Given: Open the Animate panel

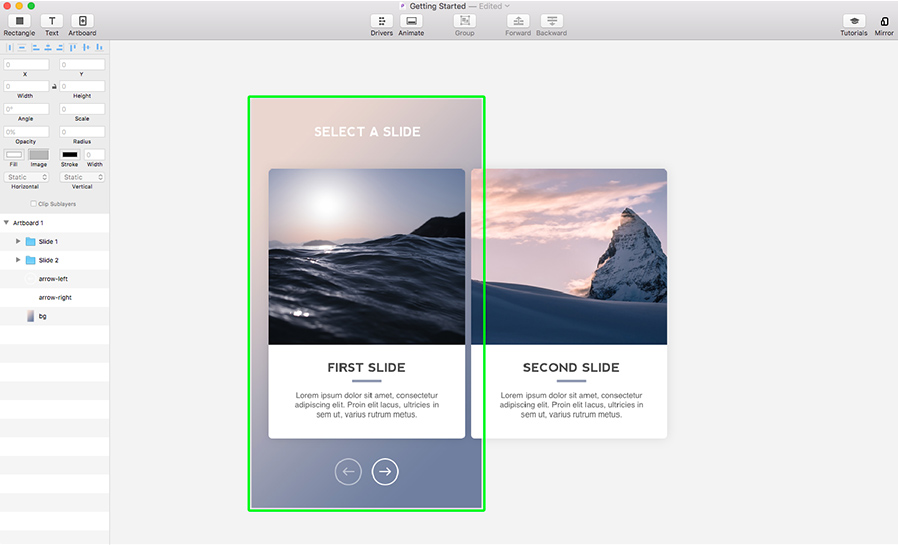Looking at the screenshot, I should 411,21.
